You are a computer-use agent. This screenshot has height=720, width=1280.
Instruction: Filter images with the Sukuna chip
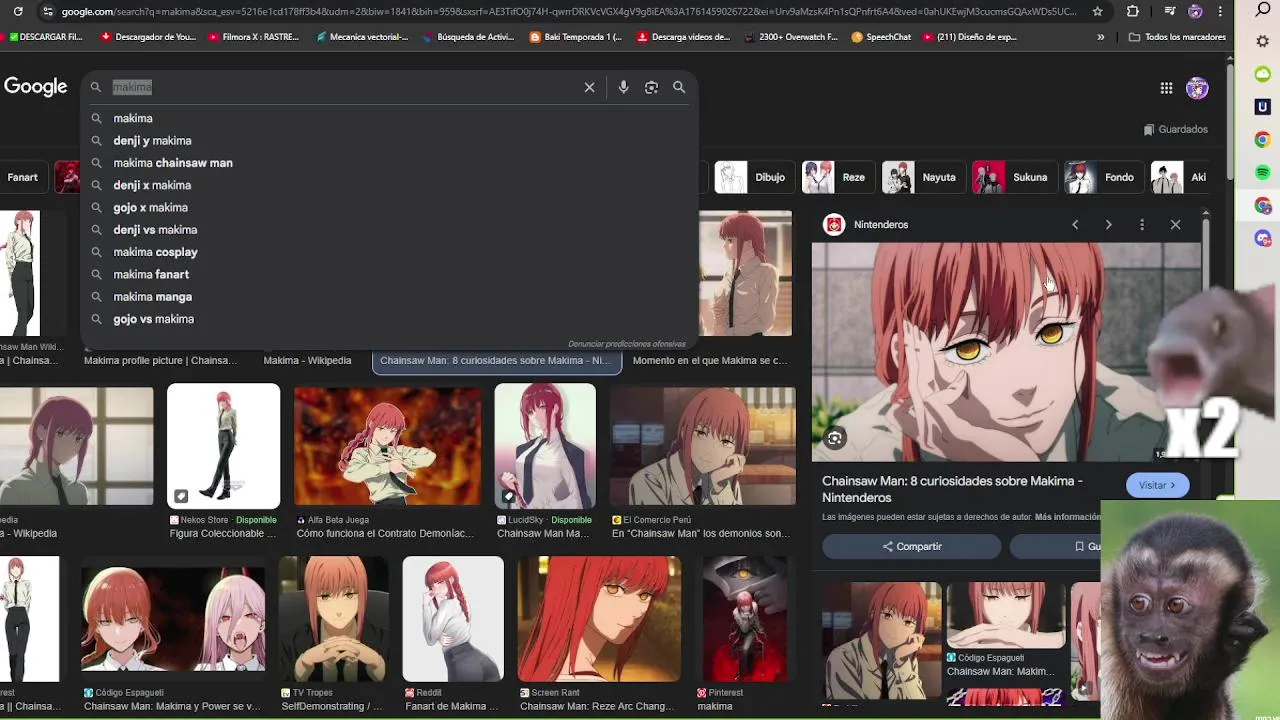pos(1013,177)
